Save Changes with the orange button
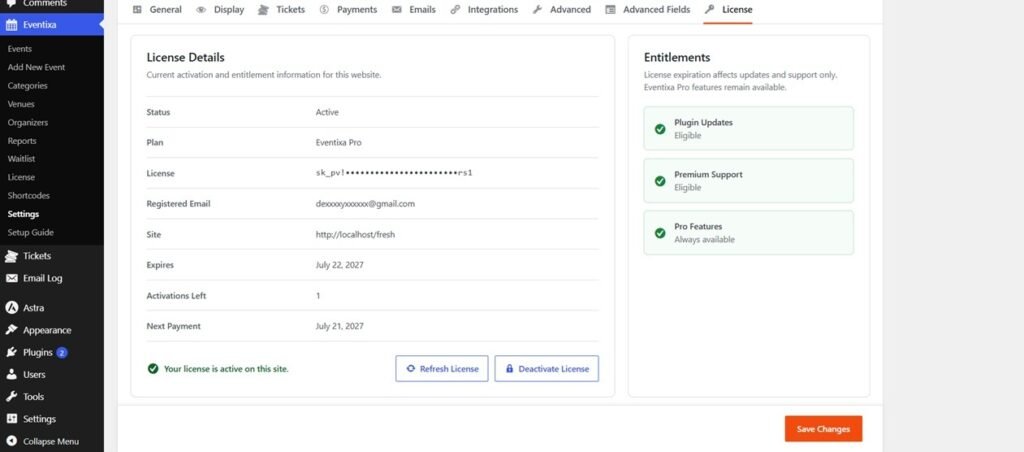The width and height of the screenshot is (1024, 452). pyautogui.click(x=824, y=429)
